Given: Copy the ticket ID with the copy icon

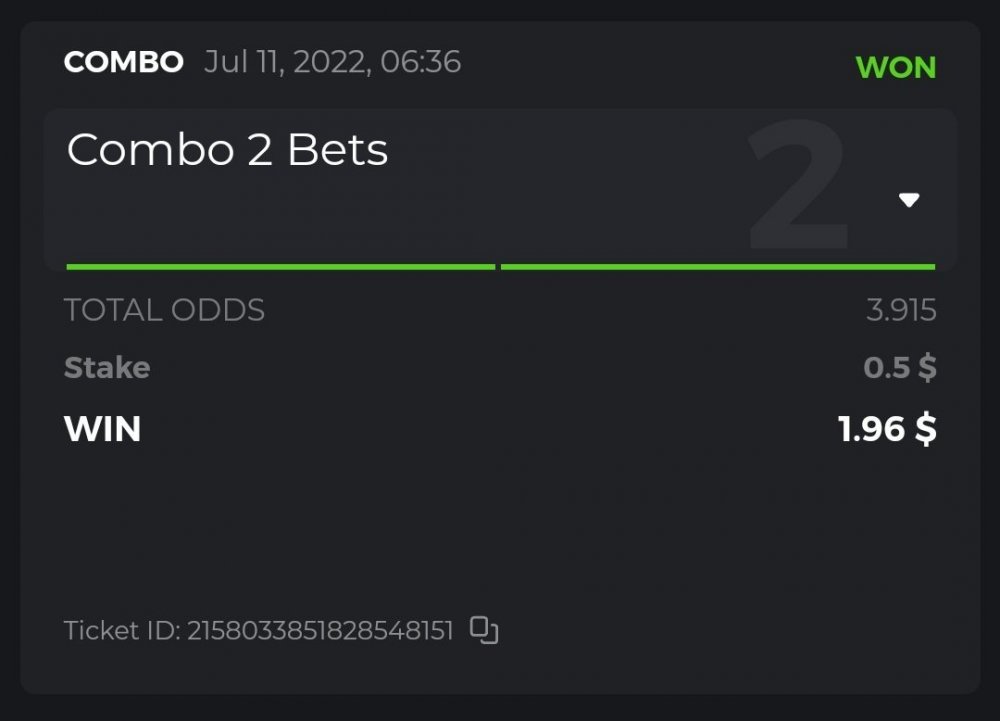Looking at the screenshot, I should (484, 630).
